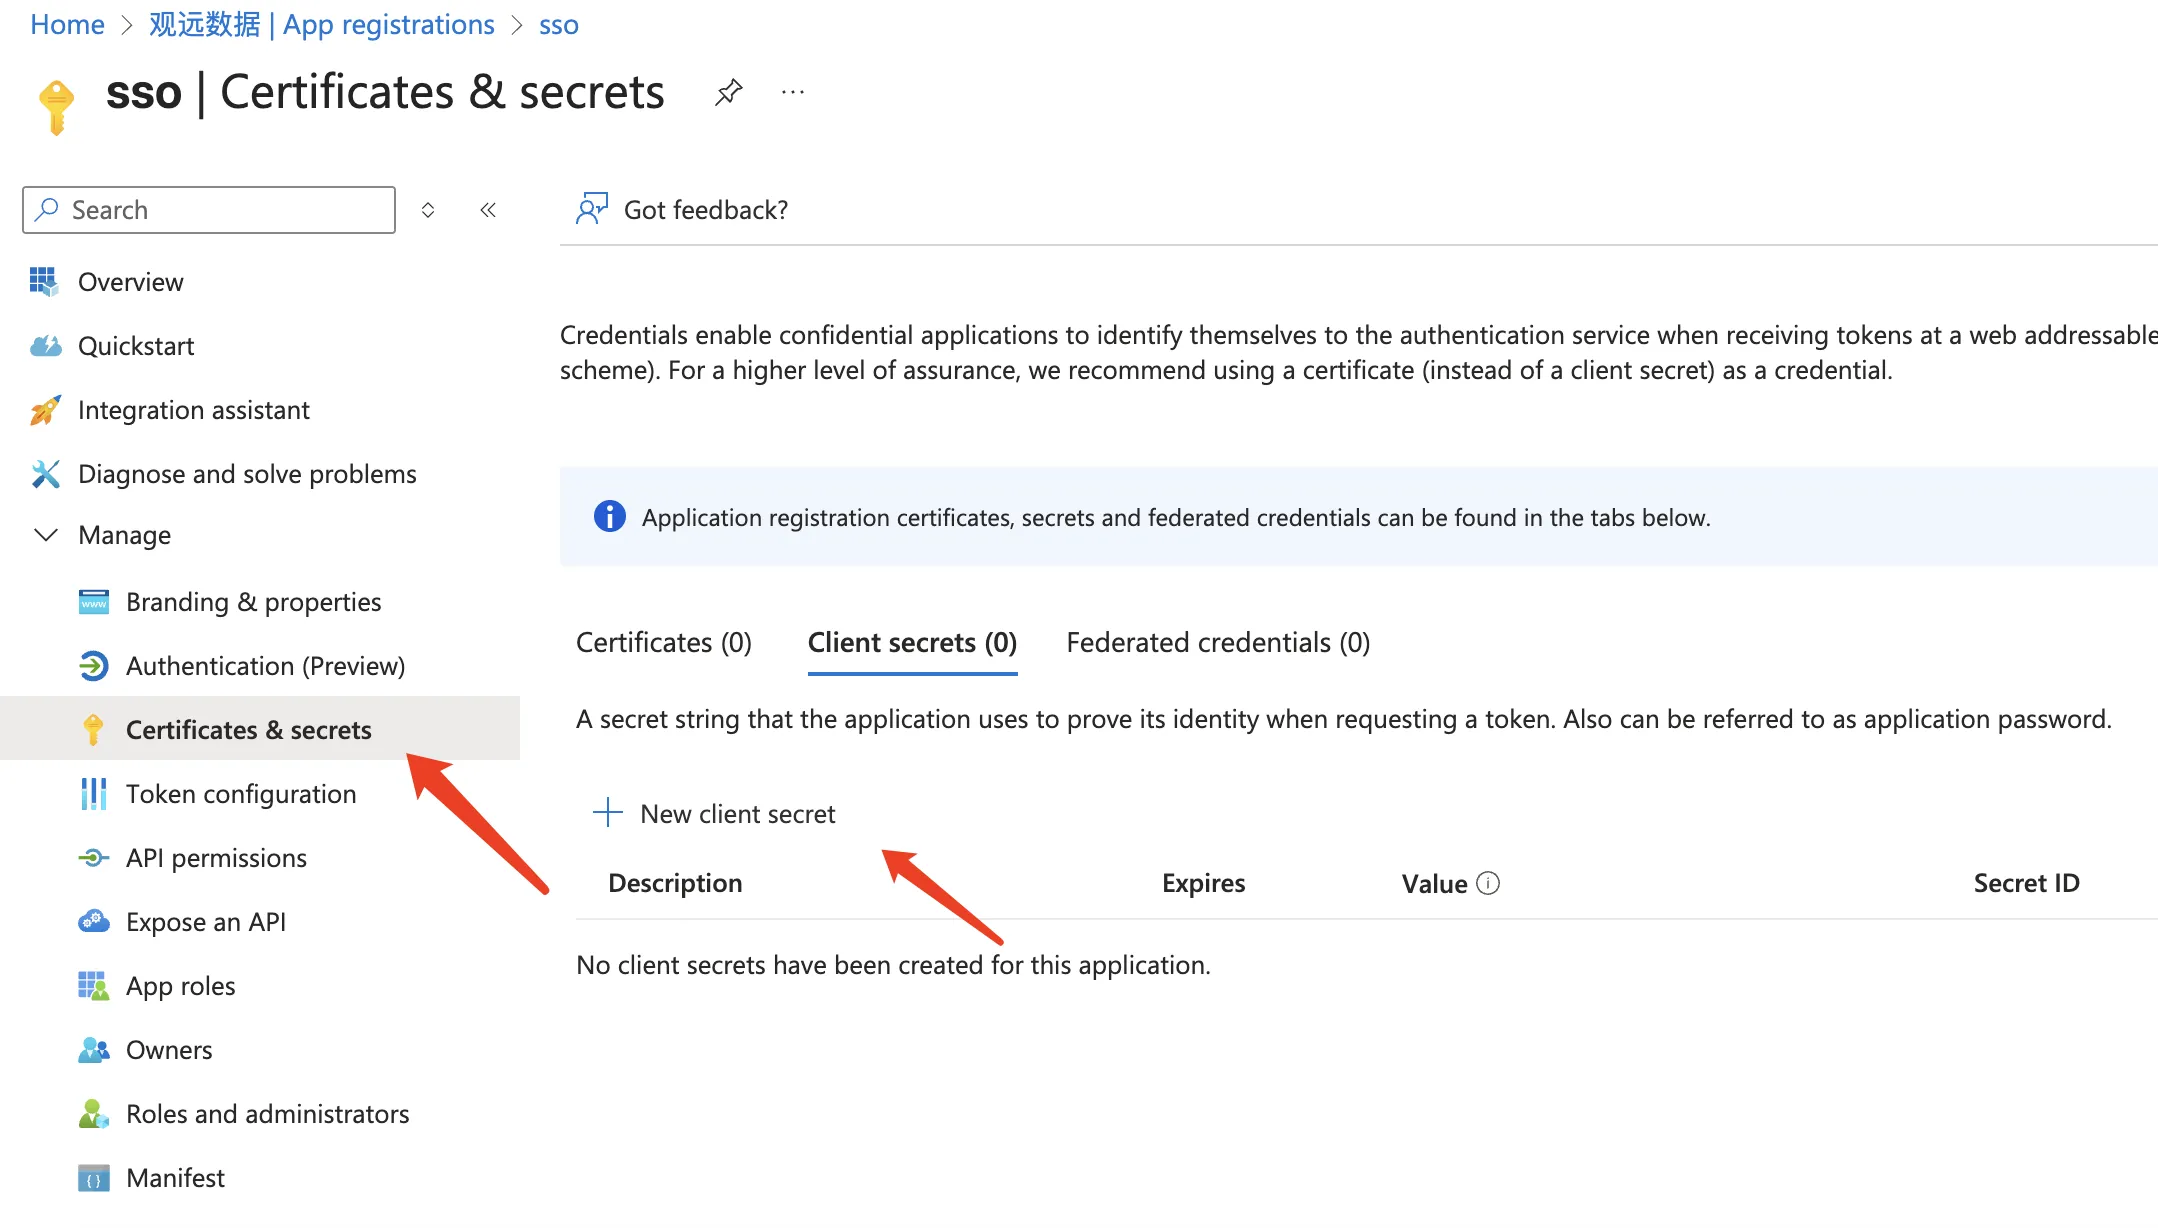The image size is (2158, 1228).
Task: Click the Home breadcrumb link
Action: pos(67,25)
